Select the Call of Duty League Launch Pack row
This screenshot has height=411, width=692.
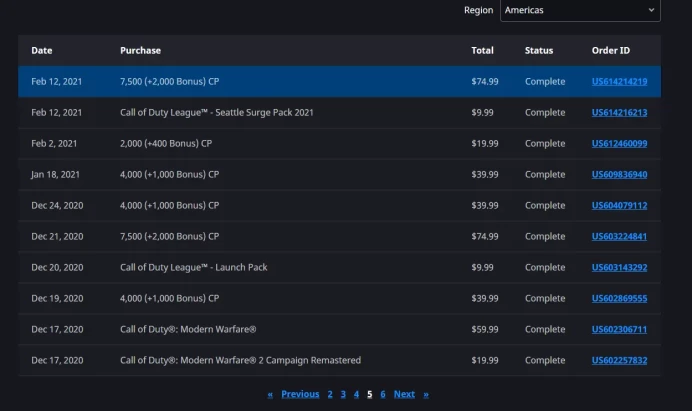(339, 267)
